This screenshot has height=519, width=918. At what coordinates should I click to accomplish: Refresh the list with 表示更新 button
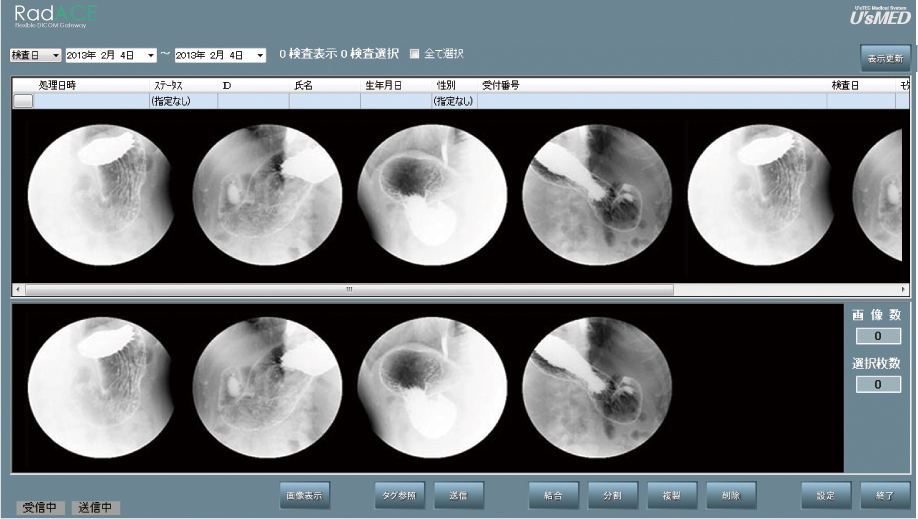[x=884, y=58]
